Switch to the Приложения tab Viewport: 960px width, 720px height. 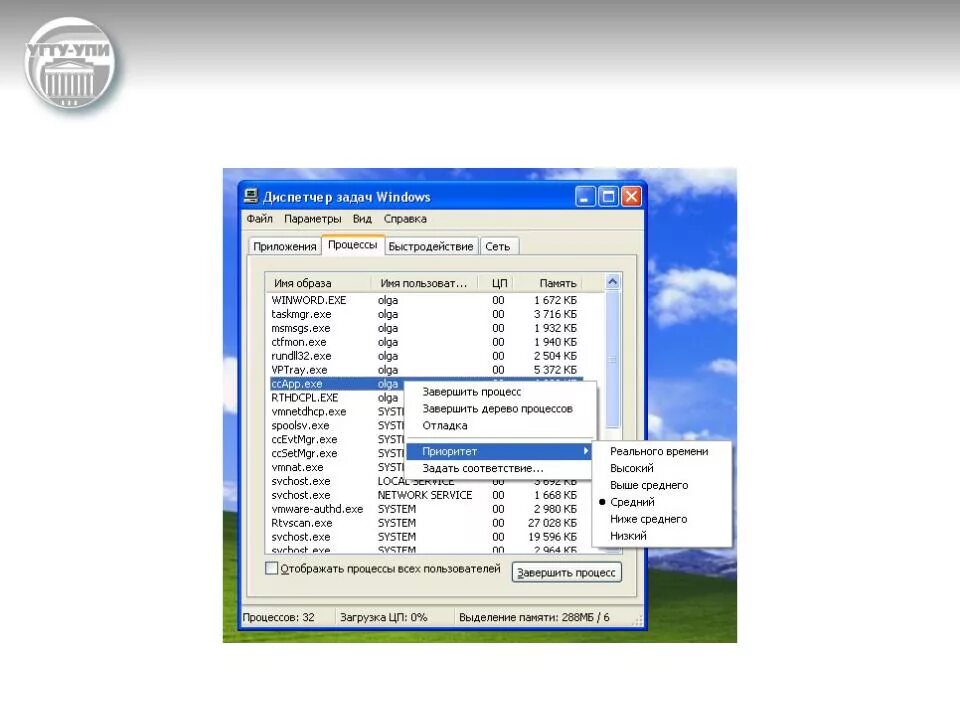point(285,246)
